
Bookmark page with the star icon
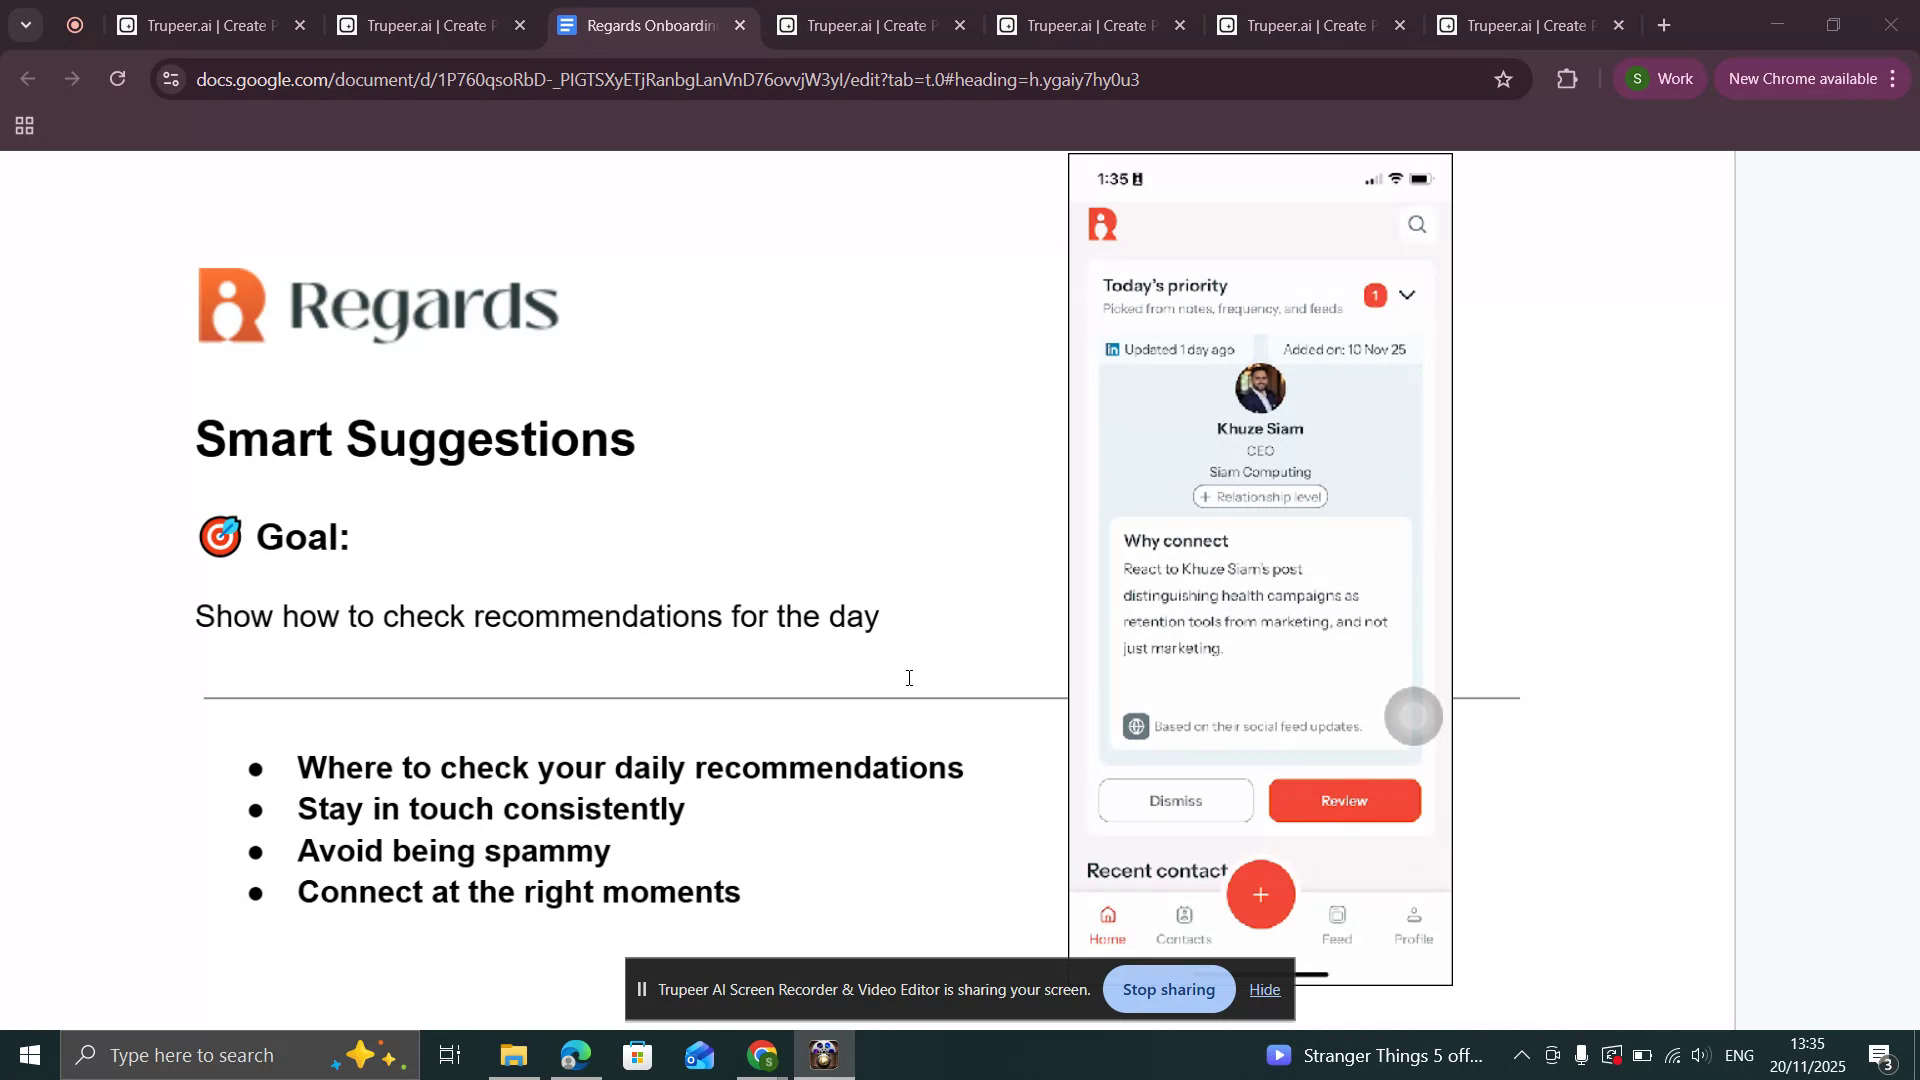click(x=1503, y=80)
